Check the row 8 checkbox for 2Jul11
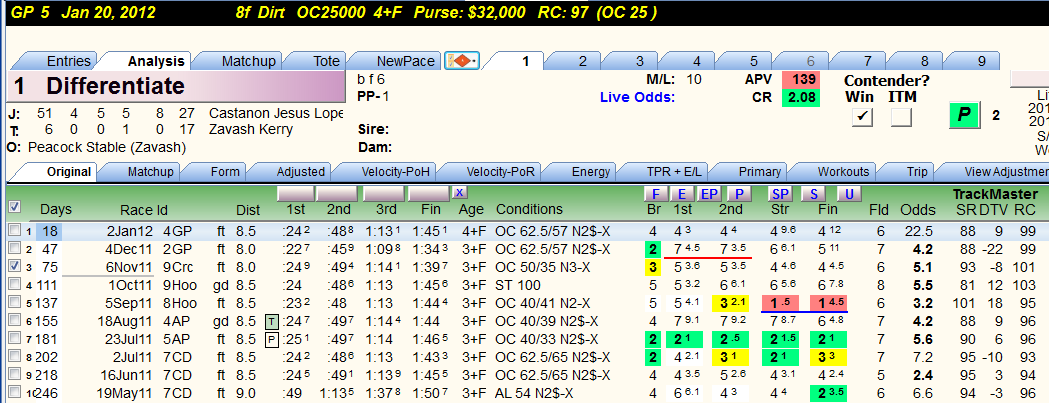 (13, 356)
